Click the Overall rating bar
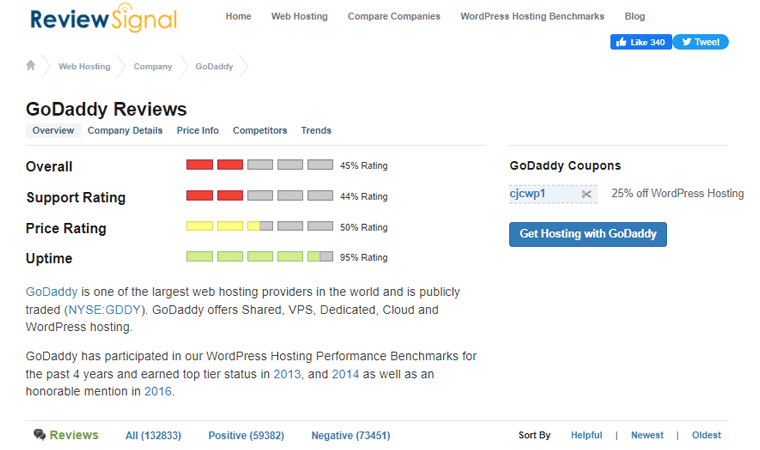760x450 pixels. click(260, 165)
